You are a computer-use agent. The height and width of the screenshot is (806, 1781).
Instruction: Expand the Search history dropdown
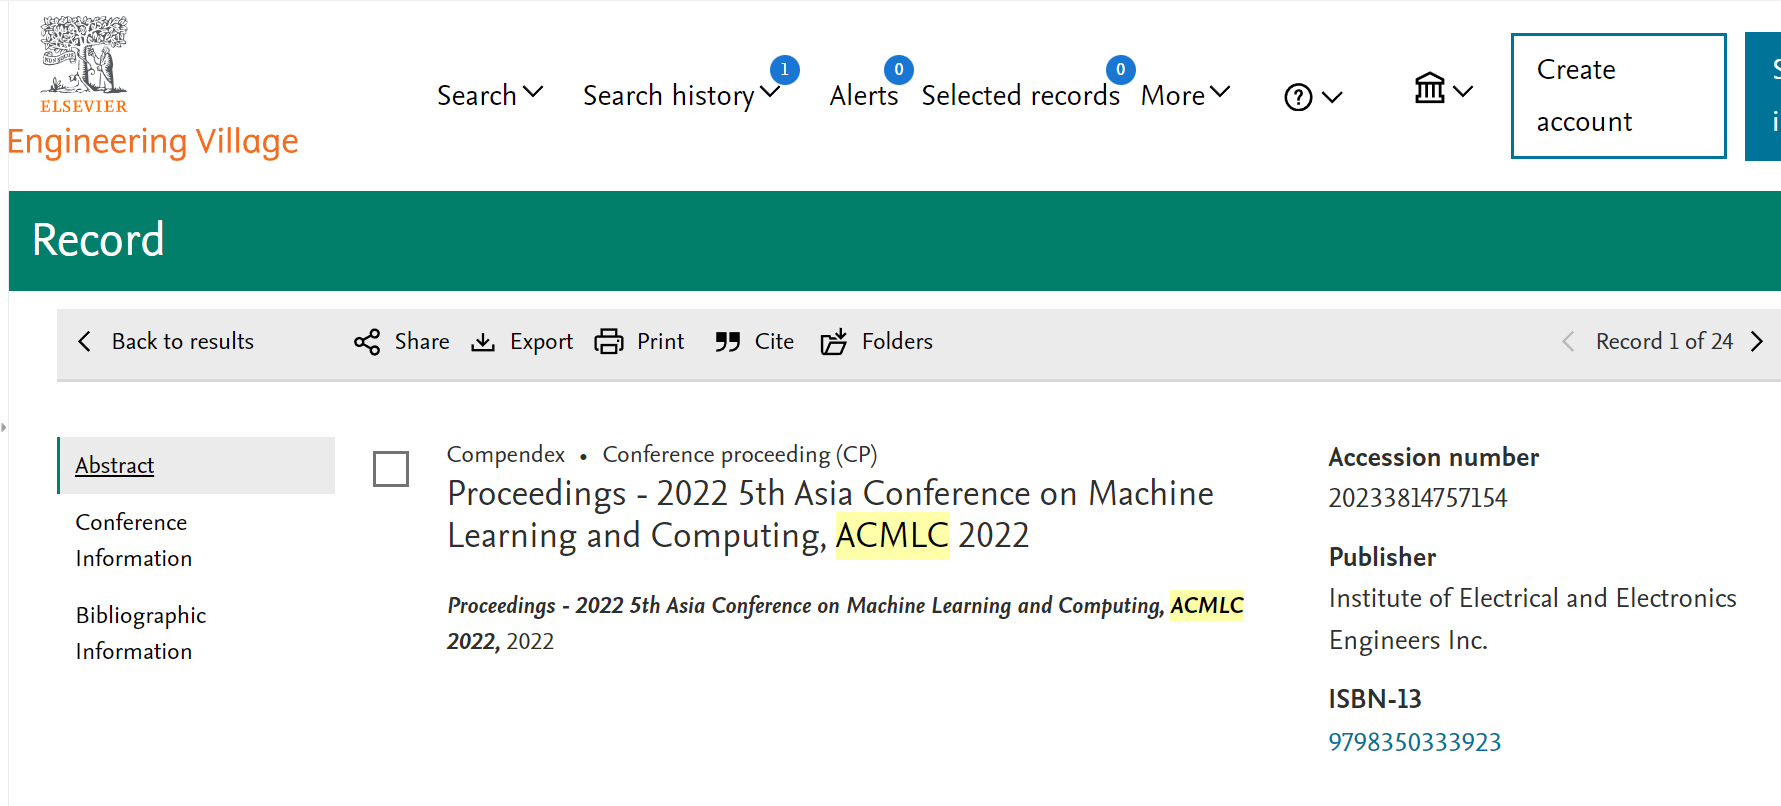(680, 95)
